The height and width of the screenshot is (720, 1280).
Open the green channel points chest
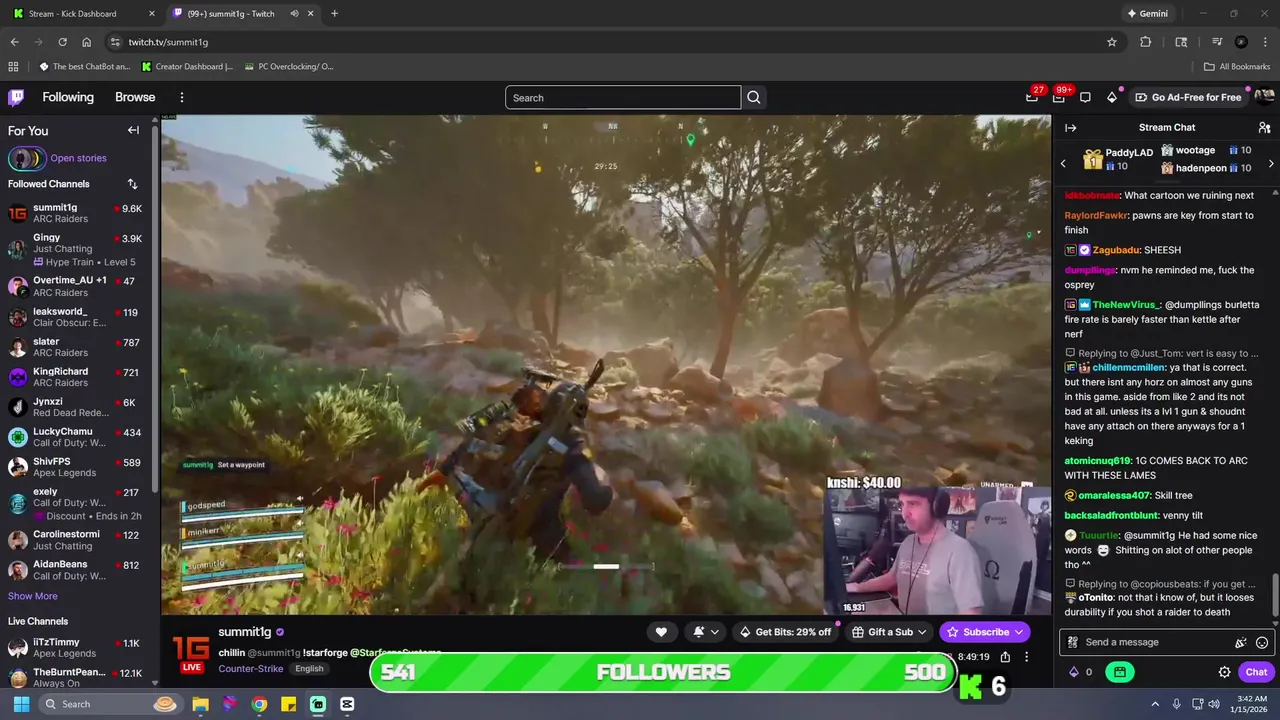pos(1119,672)
